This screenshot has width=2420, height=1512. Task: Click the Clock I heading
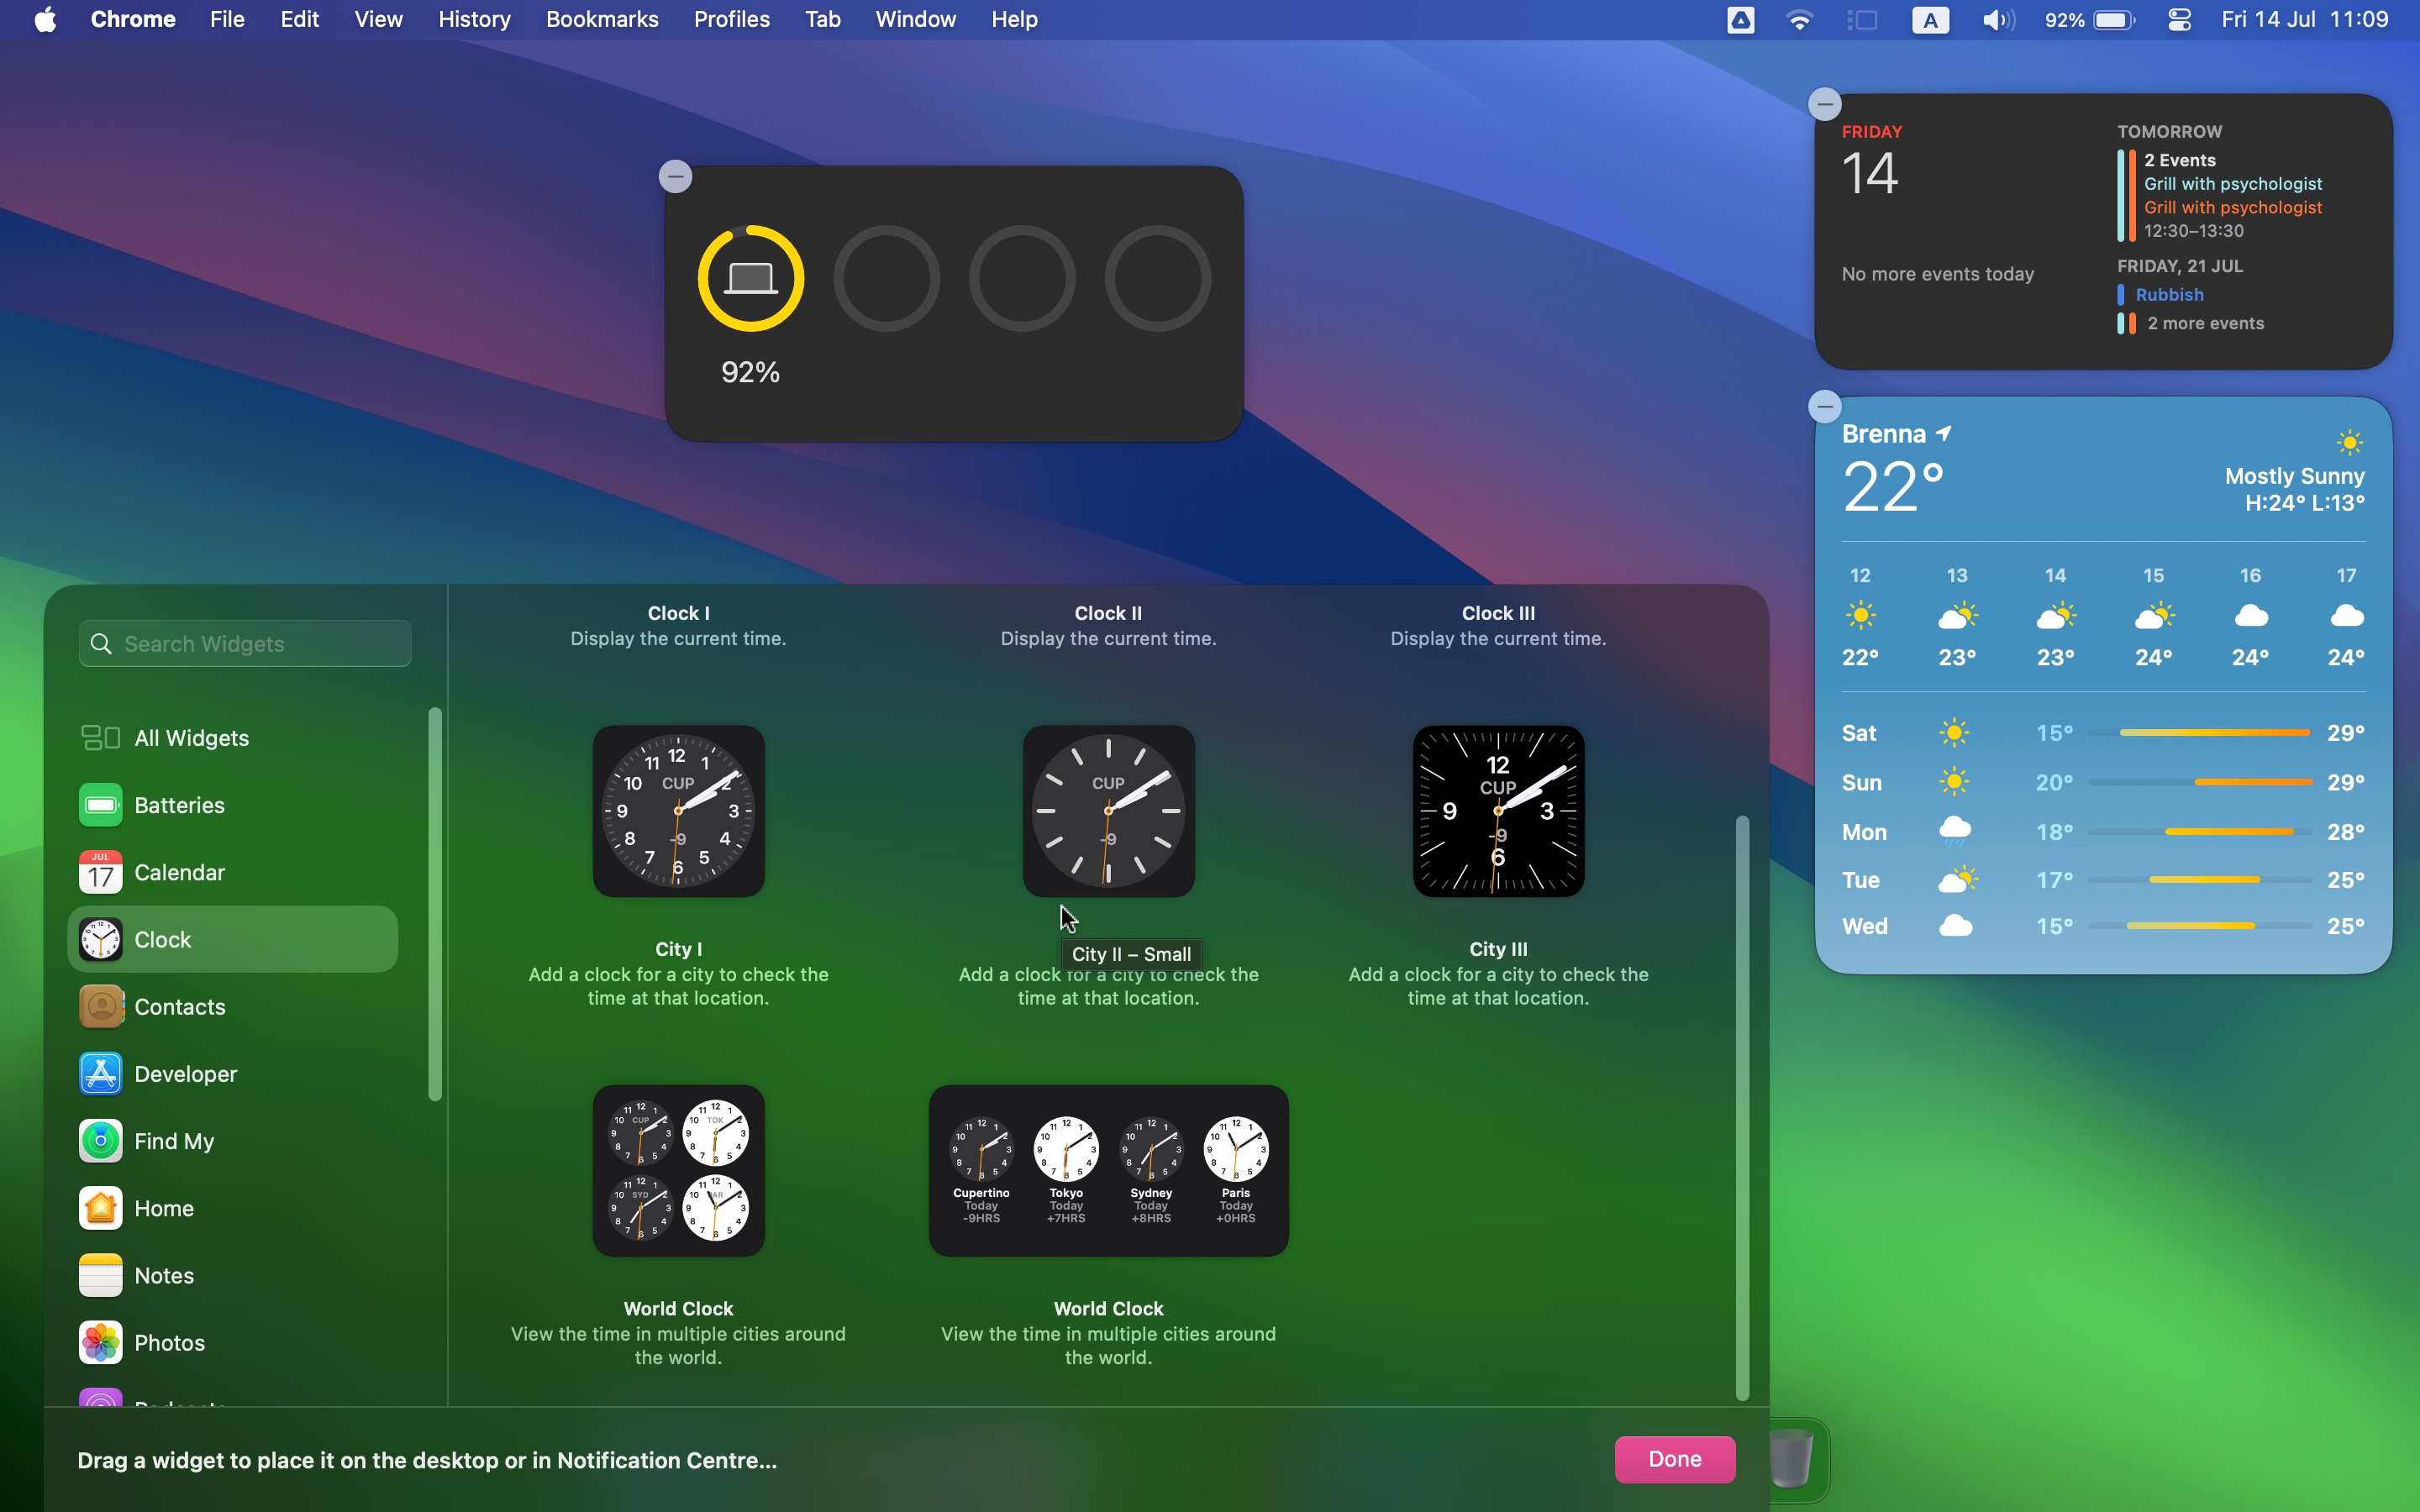point(678,613)
